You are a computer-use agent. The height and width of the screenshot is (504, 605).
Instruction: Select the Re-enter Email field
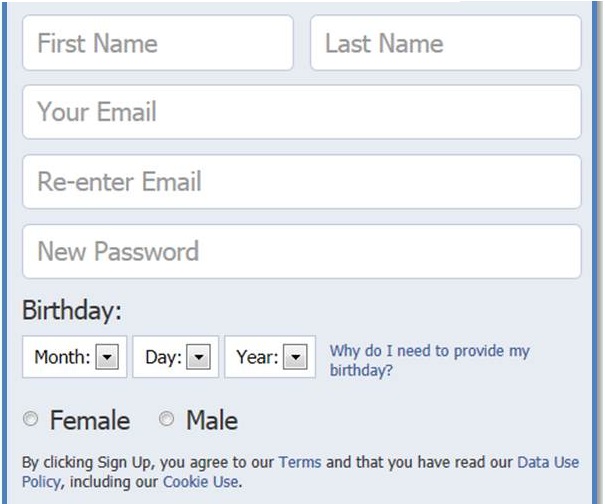coord(301,182)
